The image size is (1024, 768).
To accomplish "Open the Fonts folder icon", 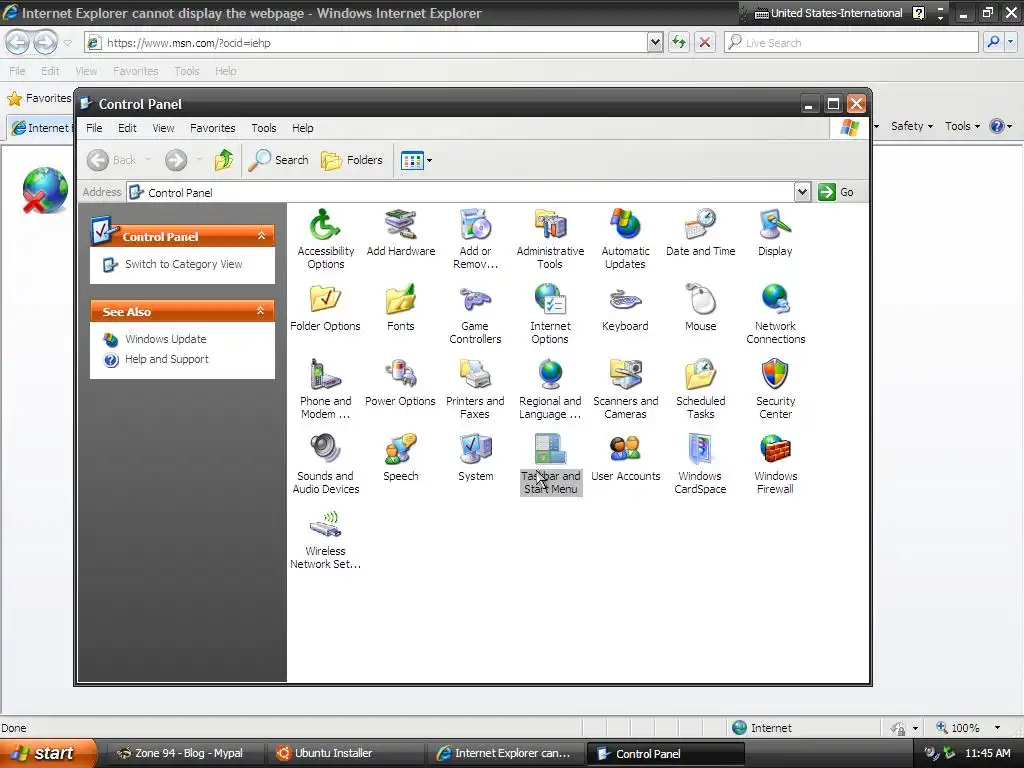I will (x=400, y=308).
